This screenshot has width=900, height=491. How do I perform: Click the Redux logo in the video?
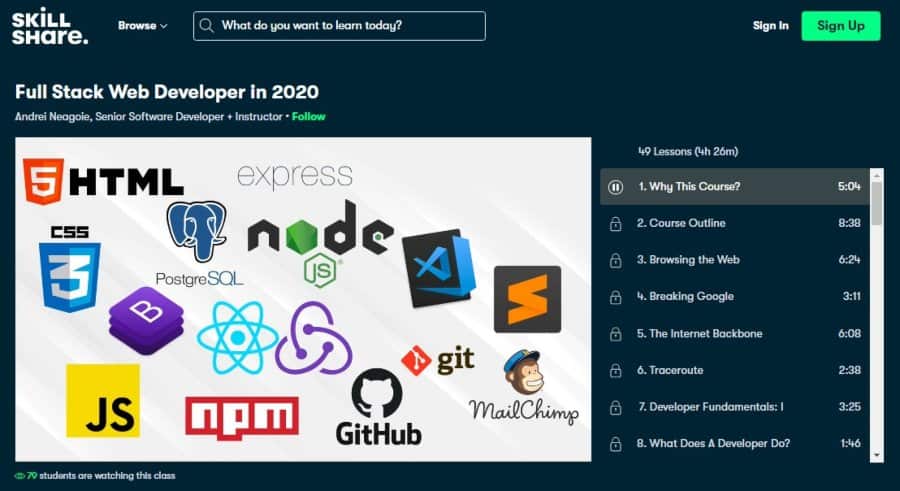[313, 338]
